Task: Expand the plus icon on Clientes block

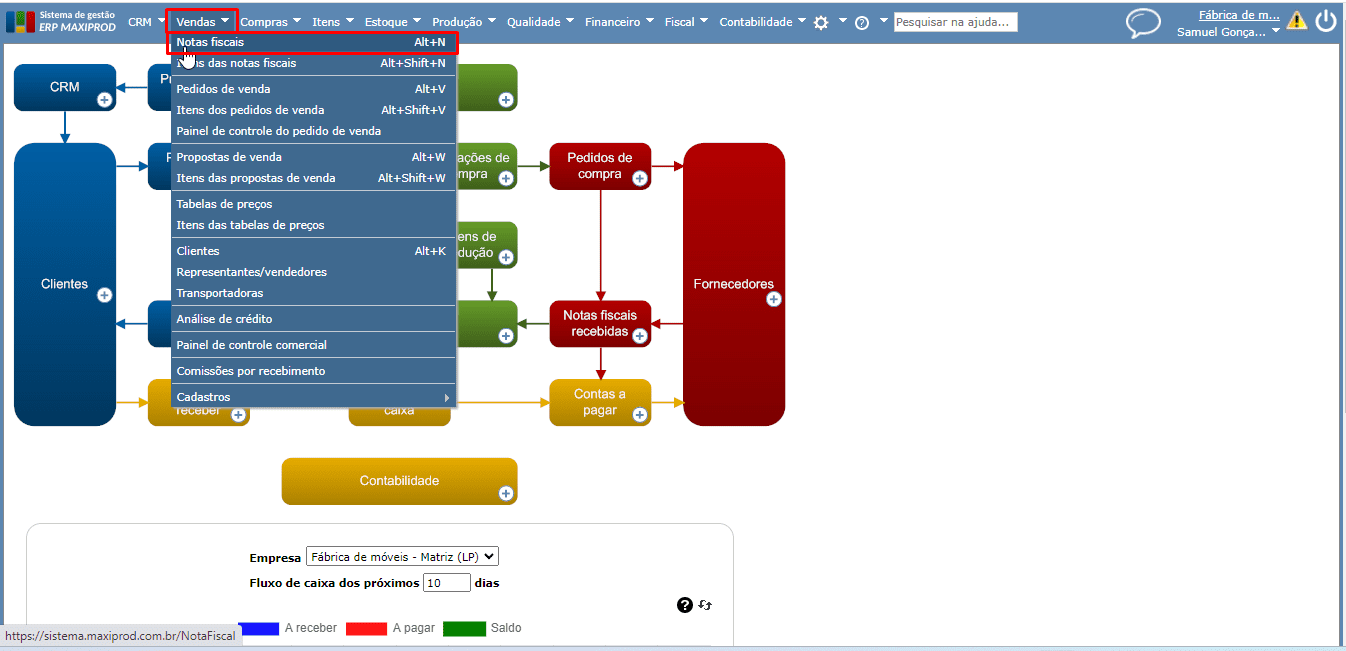Action: 105,295
